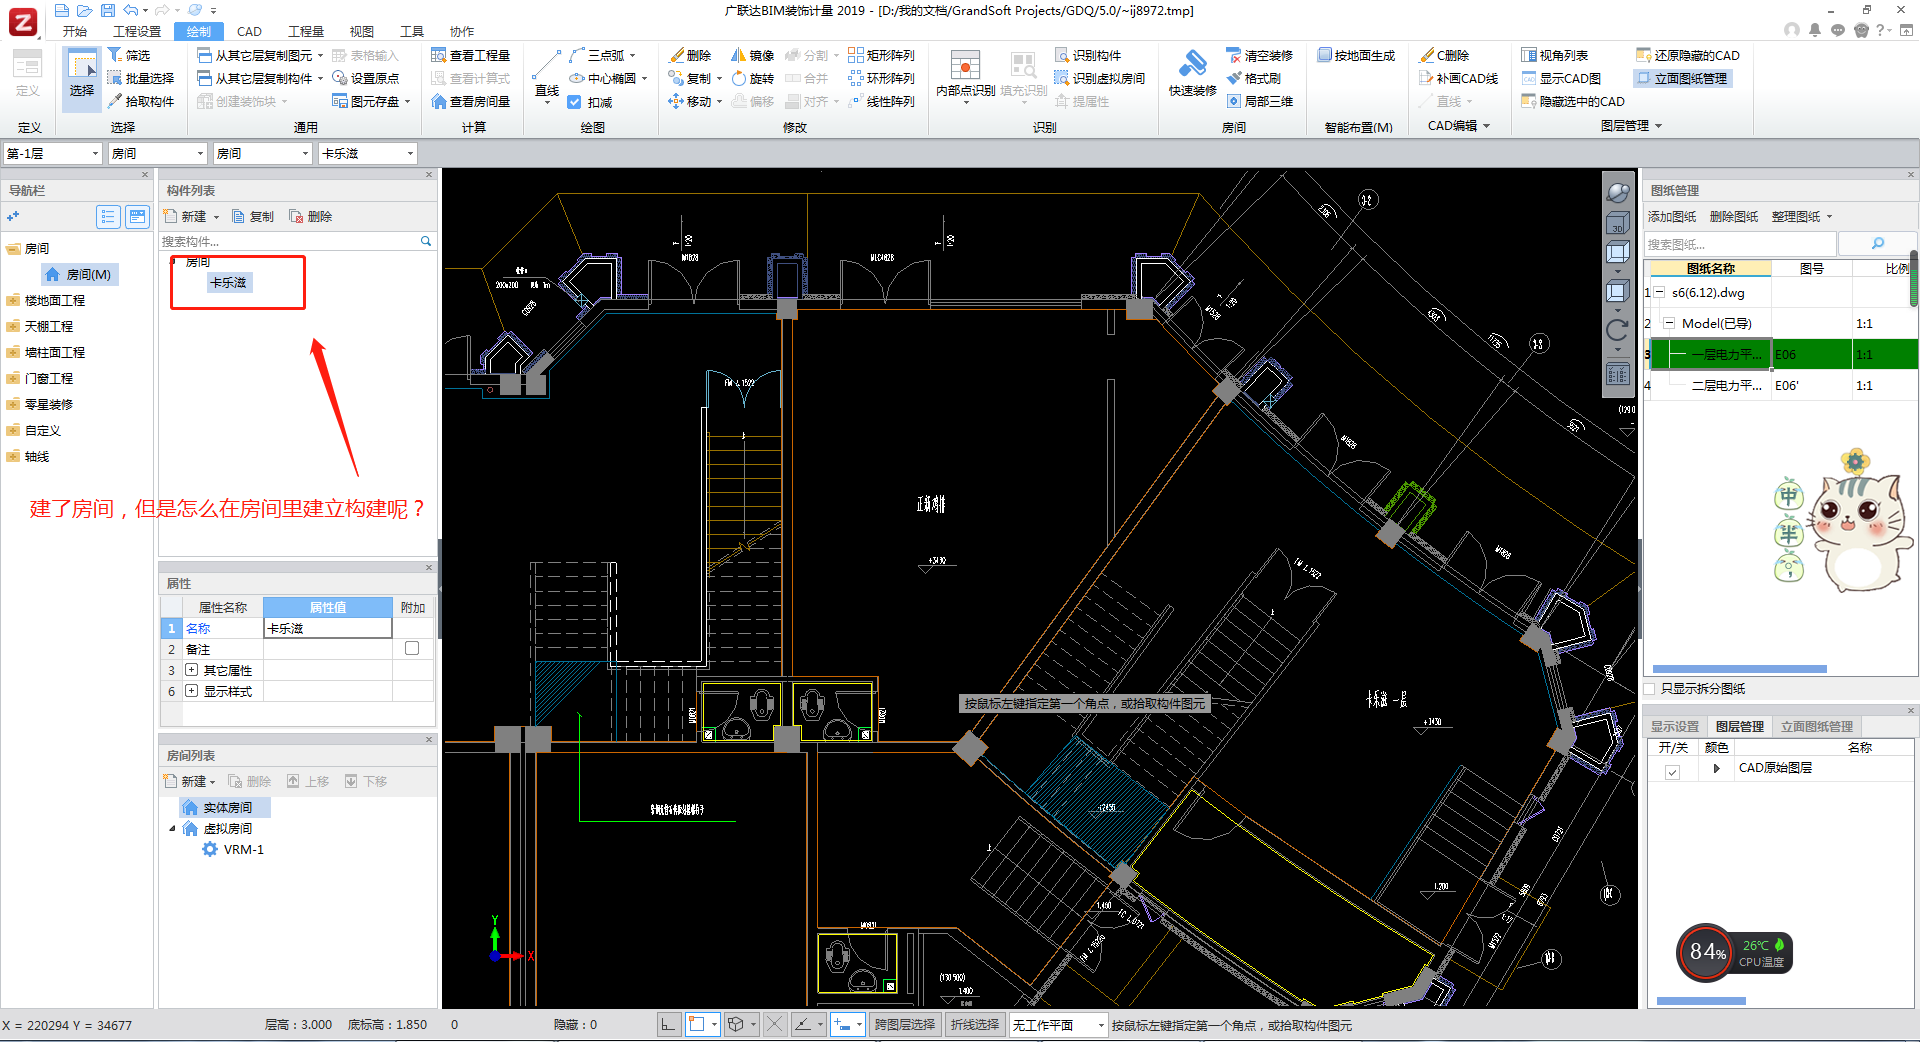Open the 工程量 ribbon tab
The height and width of the screenshot is (1042, 1920).
coord(306,31)
